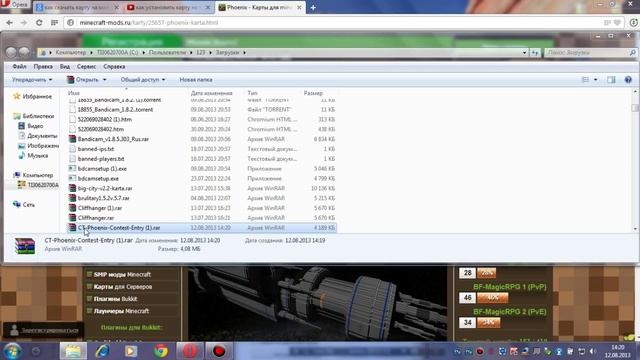
Task: Reload the page in Opera
Action: [39, 22]
